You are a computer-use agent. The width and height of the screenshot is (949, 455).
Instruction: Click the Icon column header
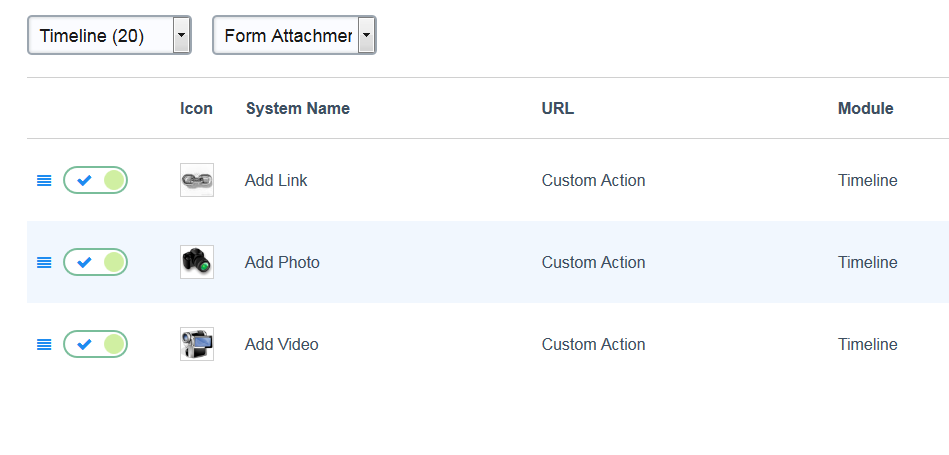click(196, 108)
